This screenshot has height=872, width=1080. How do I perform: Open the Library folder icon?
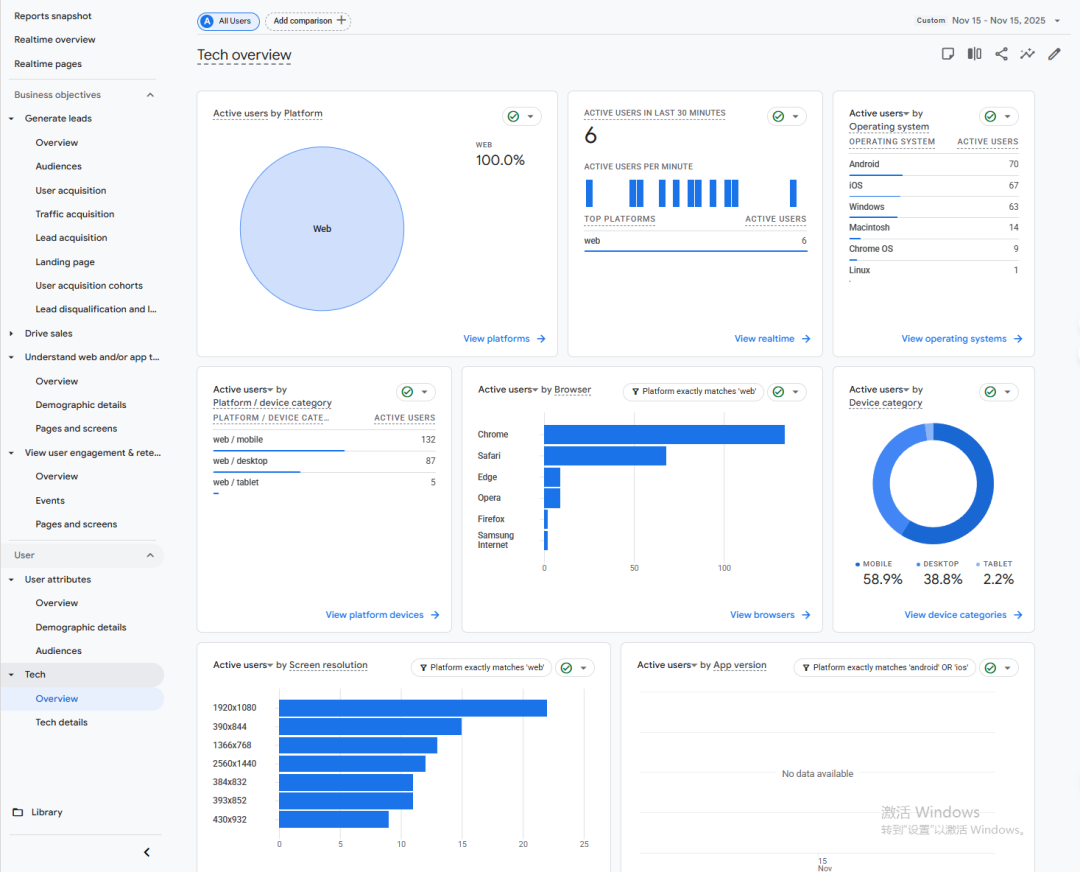pos(18,812)
